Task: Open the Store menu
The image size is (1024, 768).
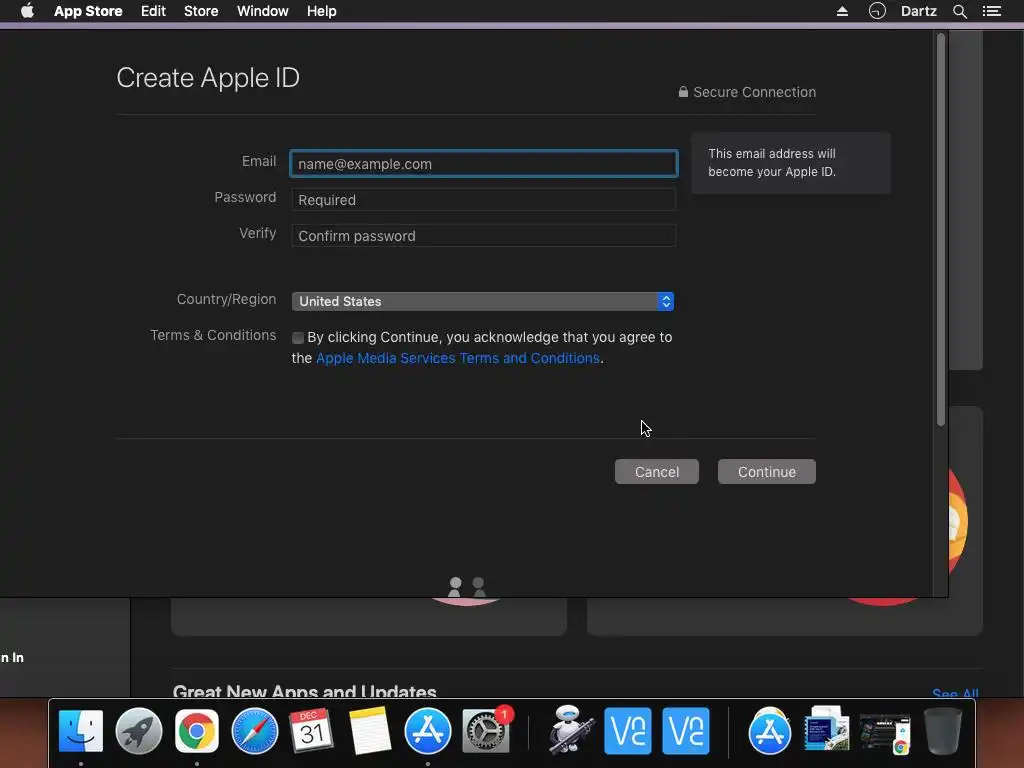Action: (201, 11)
